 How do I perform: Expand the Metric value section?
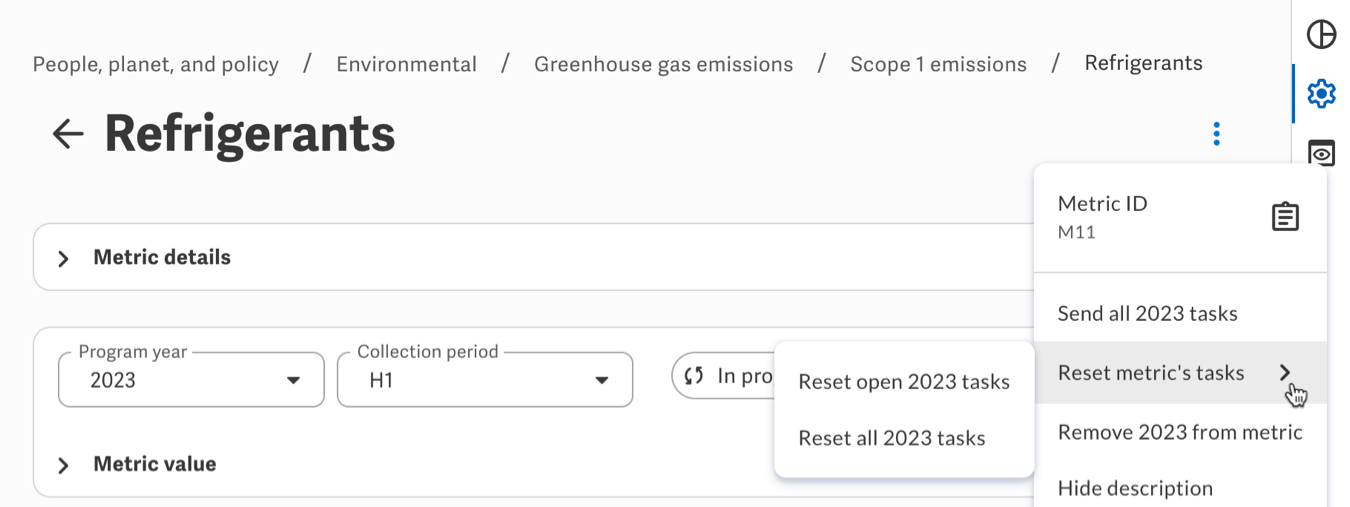63,465
